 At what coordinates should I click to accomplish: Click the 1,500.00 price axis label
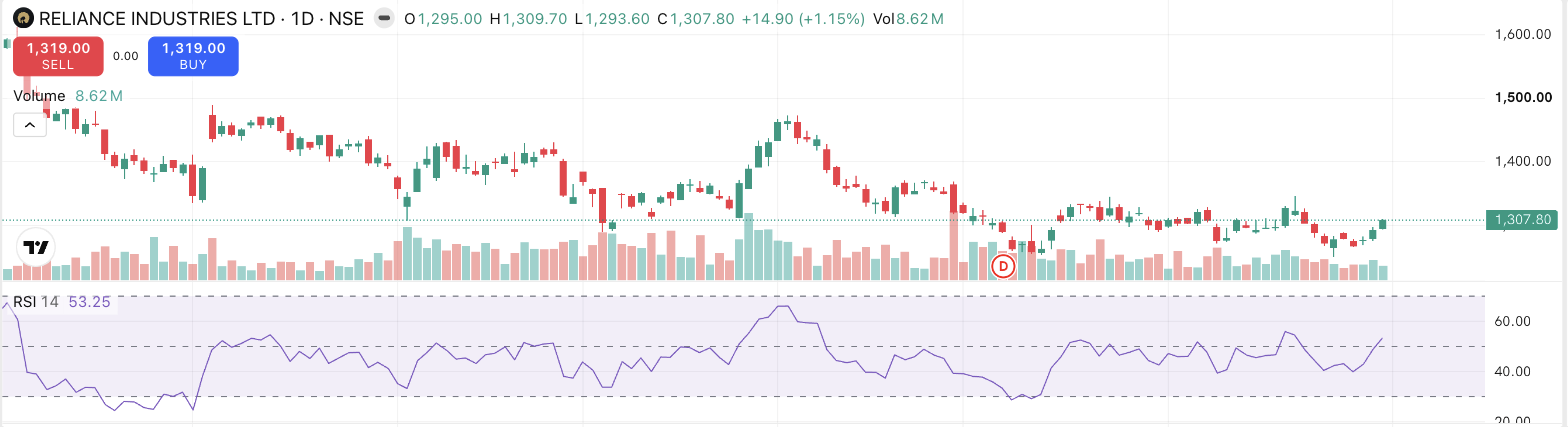(1522, 98)
